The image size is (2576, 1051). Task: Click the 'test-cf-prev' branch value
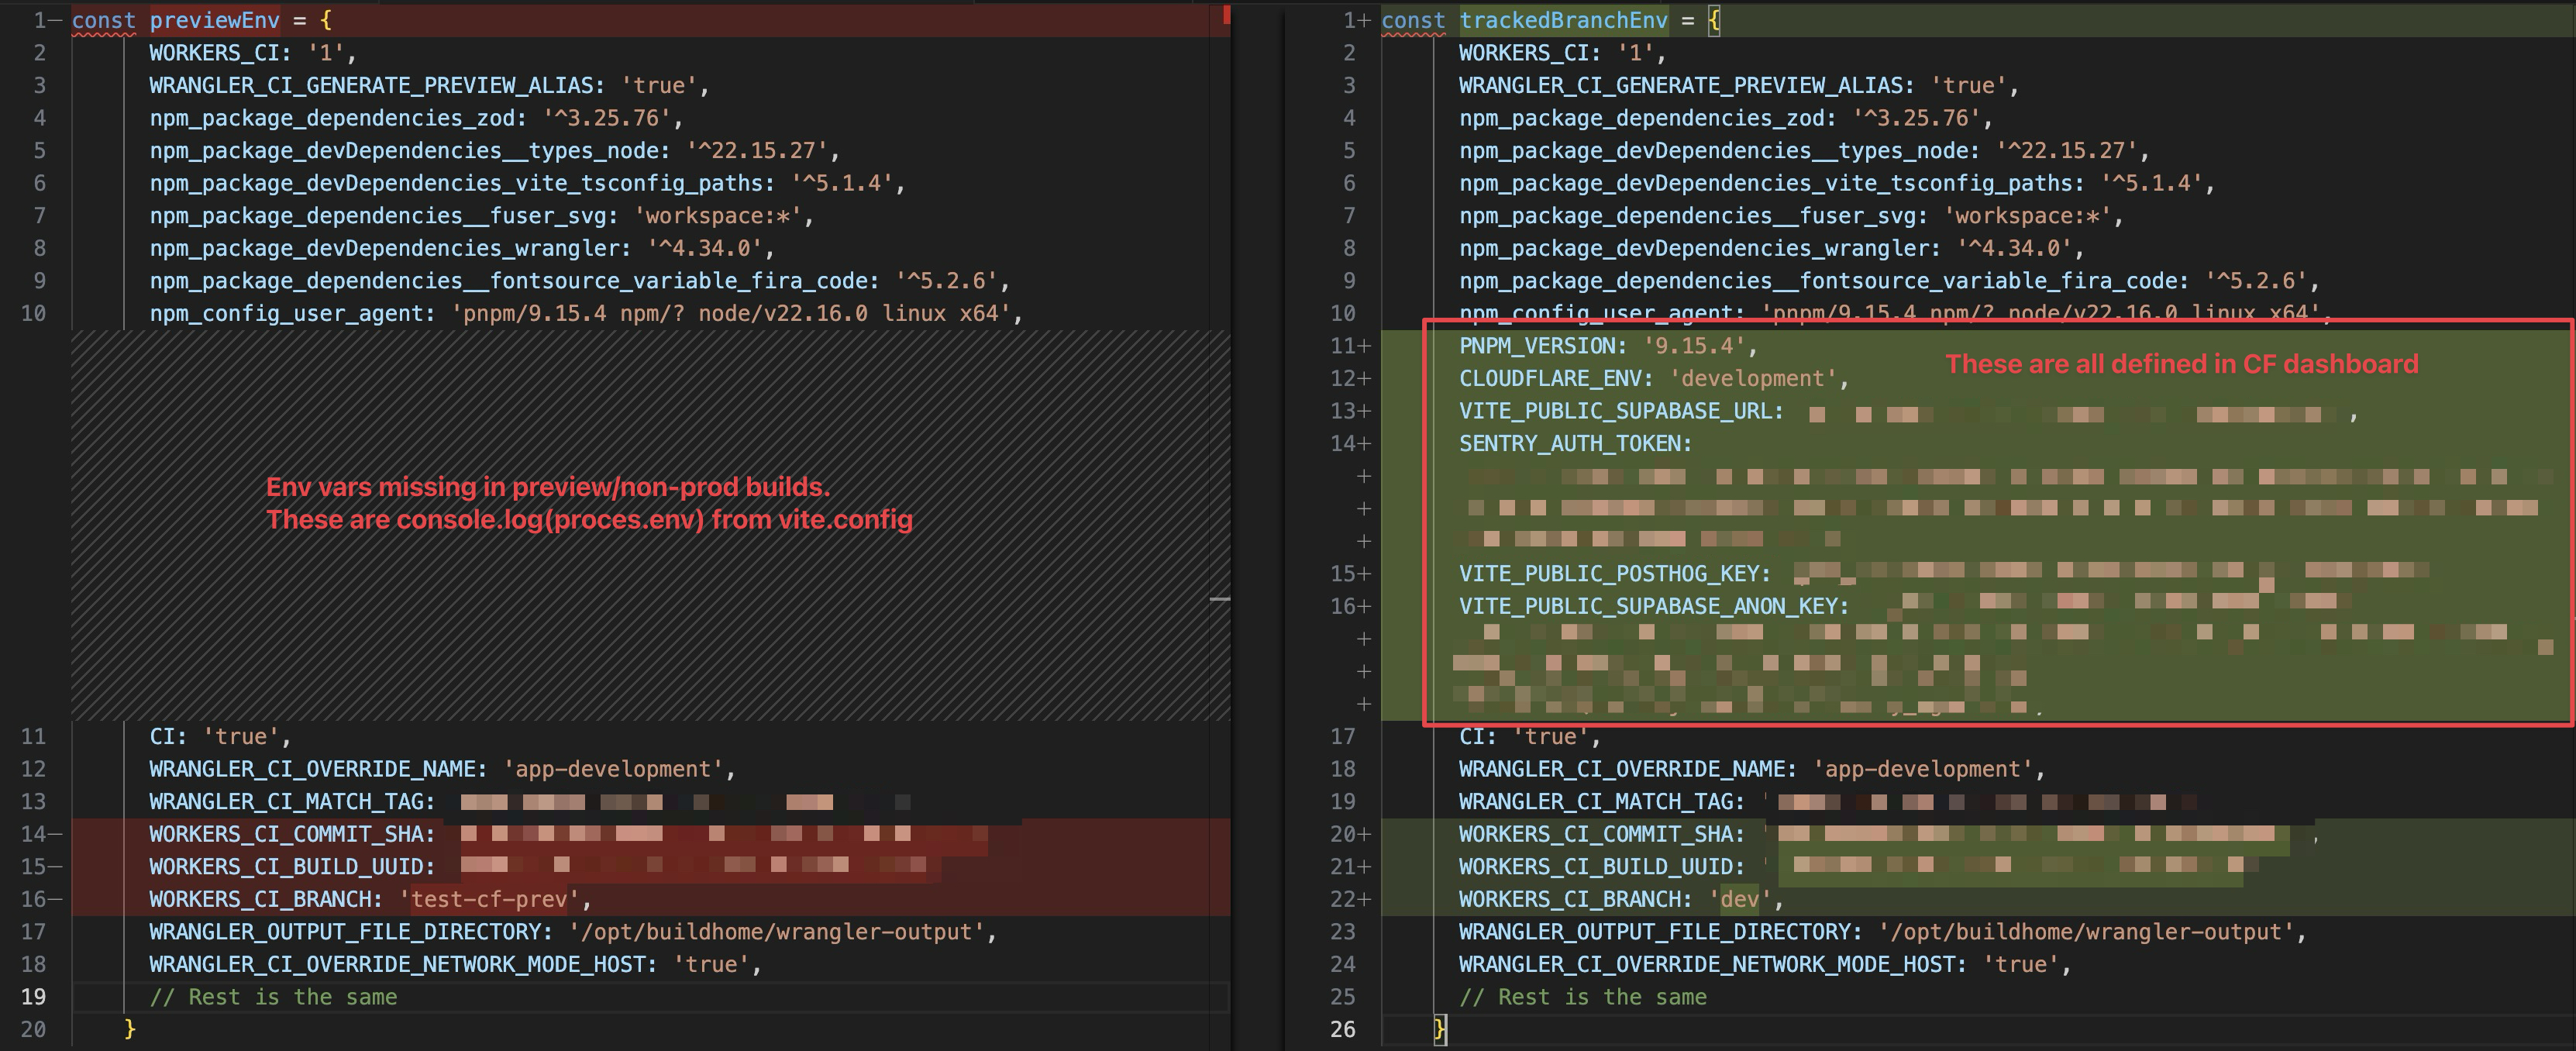click(488, 899)
